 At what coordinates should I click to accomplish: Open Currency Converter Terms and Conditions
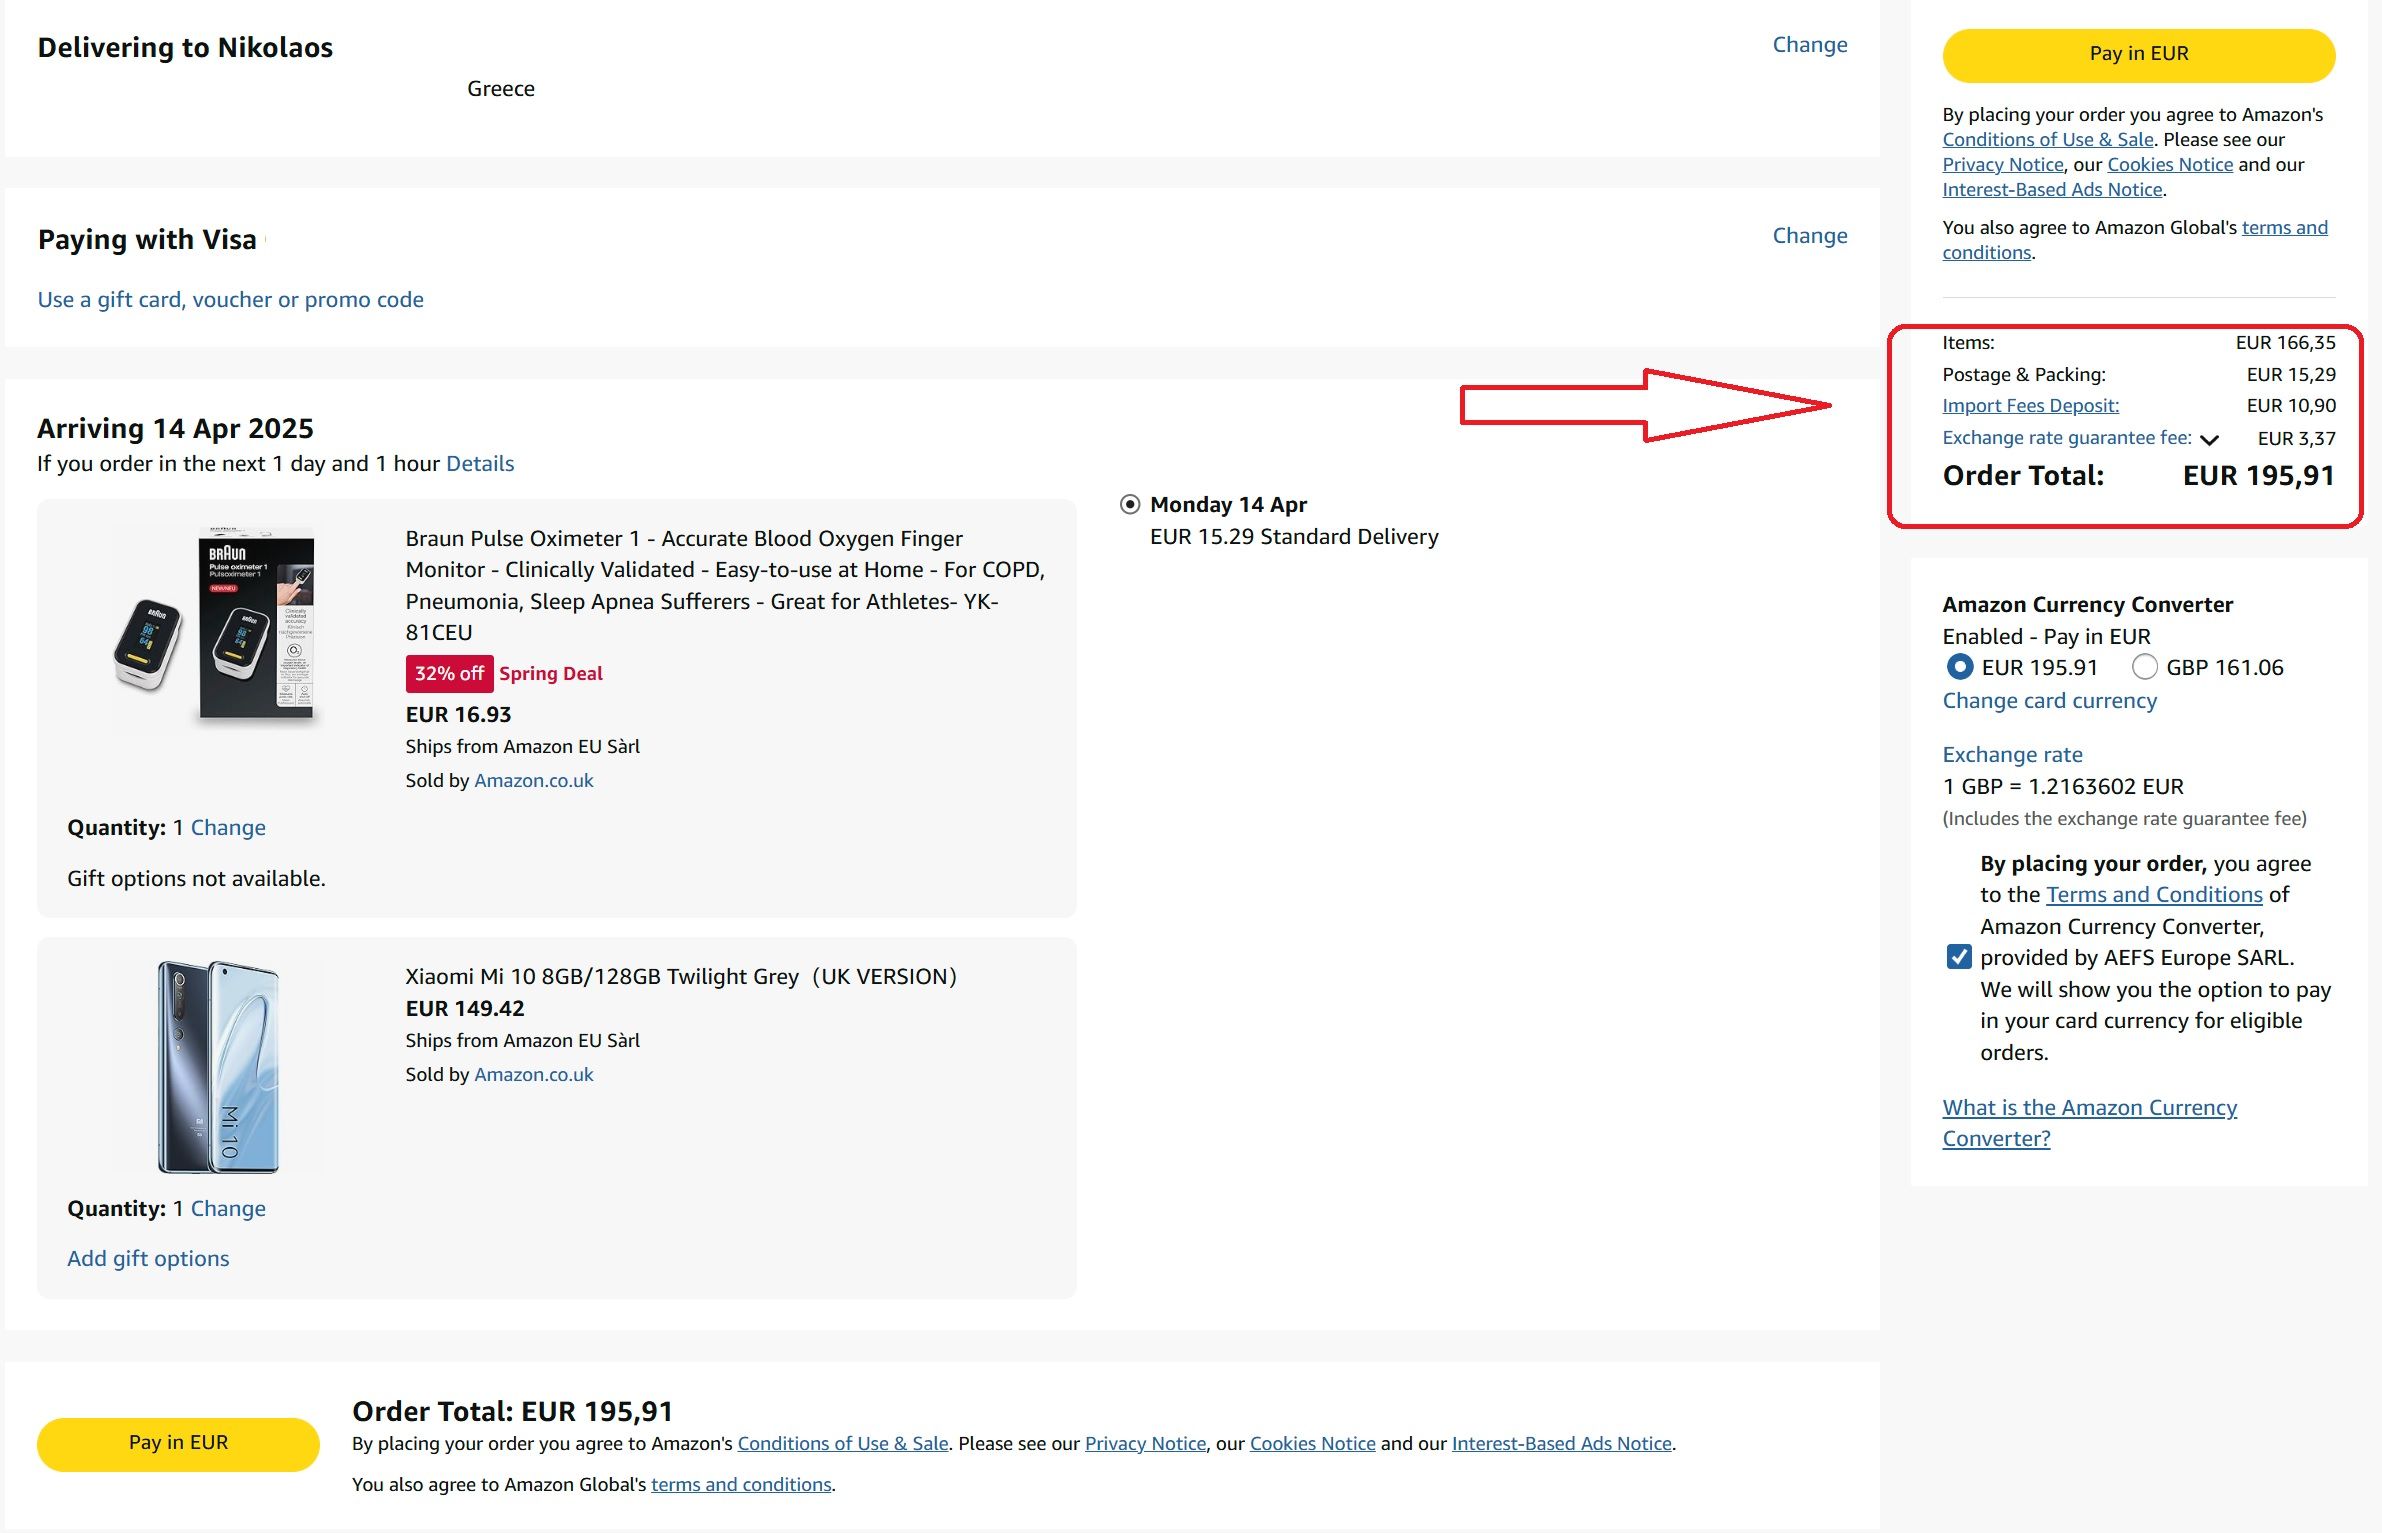[2154, 895]
